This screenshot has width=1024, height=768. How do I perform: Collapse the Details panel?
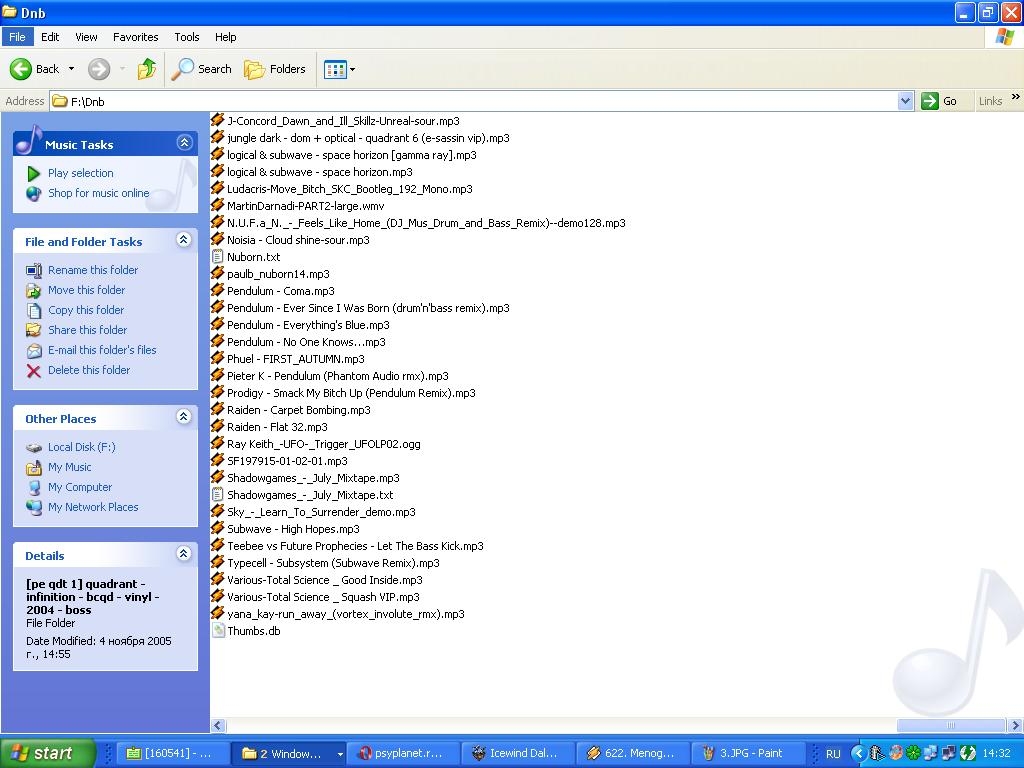pos(184,554)
